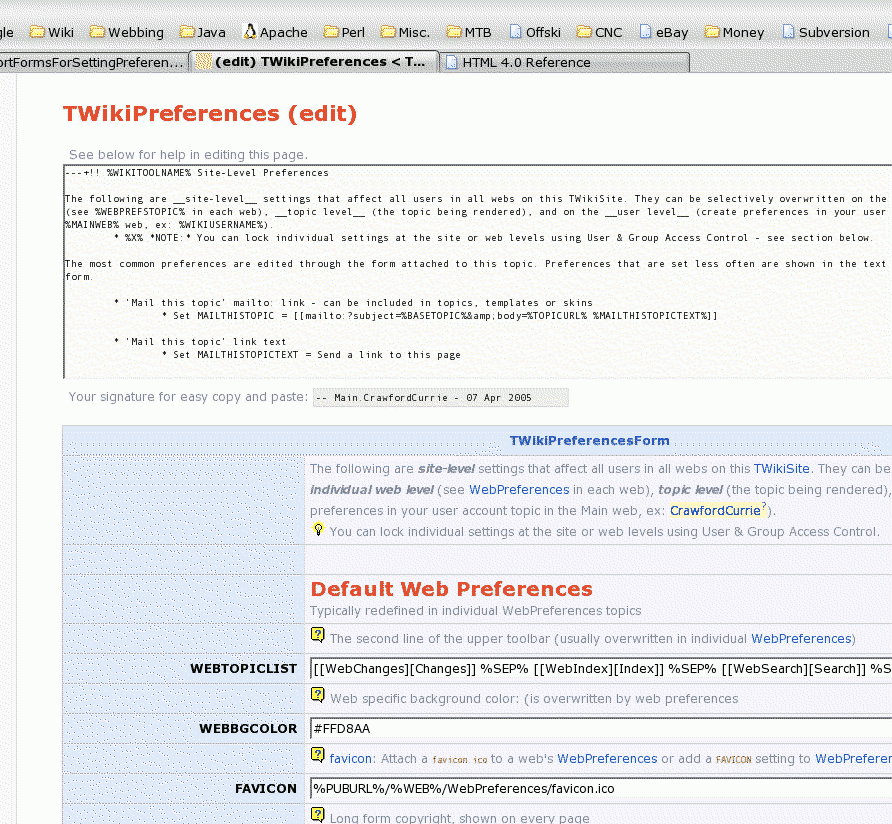
Task: Switch to the HTML 4.0 Reference tab
Action: point(525,62)
